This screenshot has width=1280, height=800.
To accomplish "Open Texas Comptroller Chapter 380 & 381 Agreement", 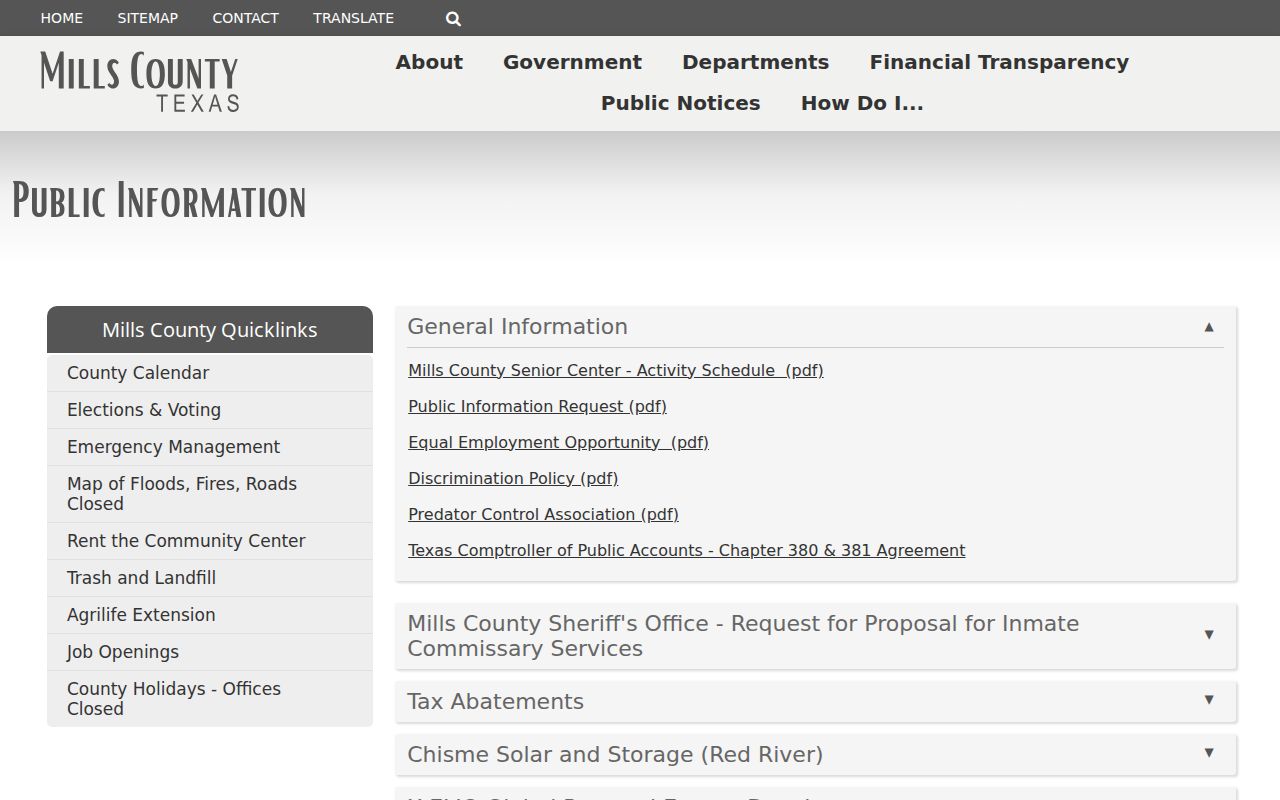I will [687, 550].
